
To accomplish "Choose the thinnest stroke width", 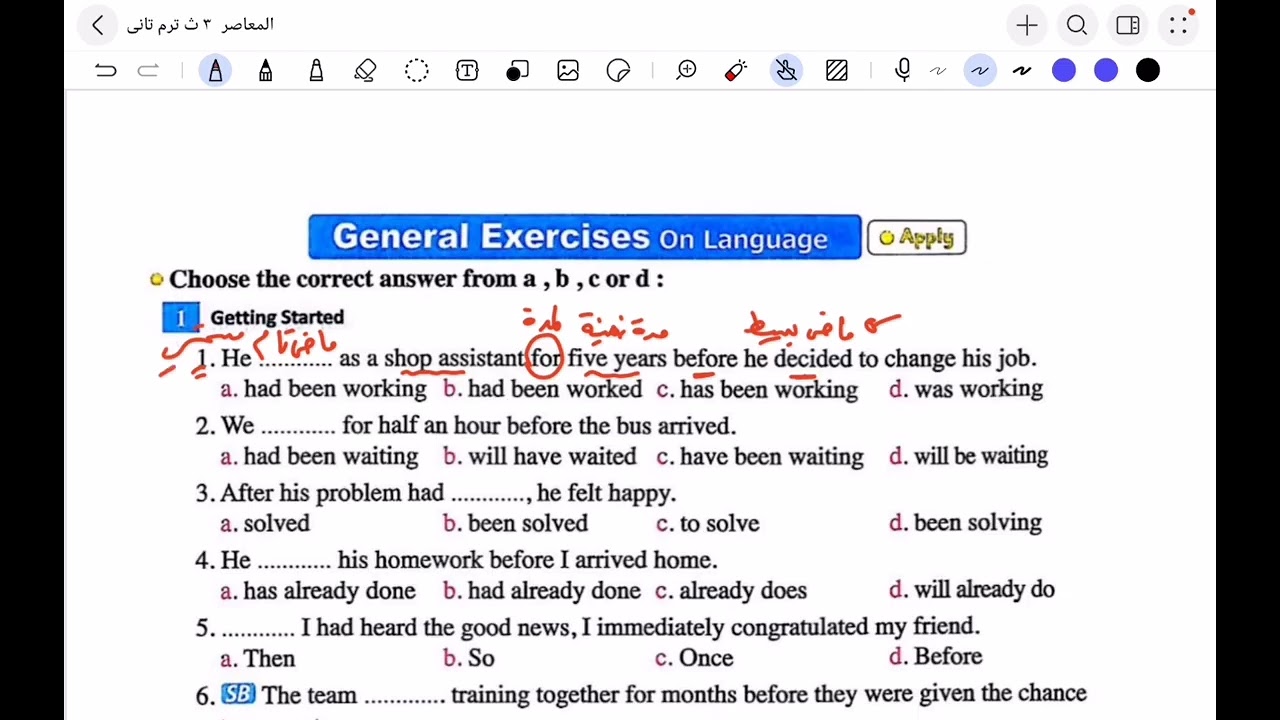I will point(938,70).
